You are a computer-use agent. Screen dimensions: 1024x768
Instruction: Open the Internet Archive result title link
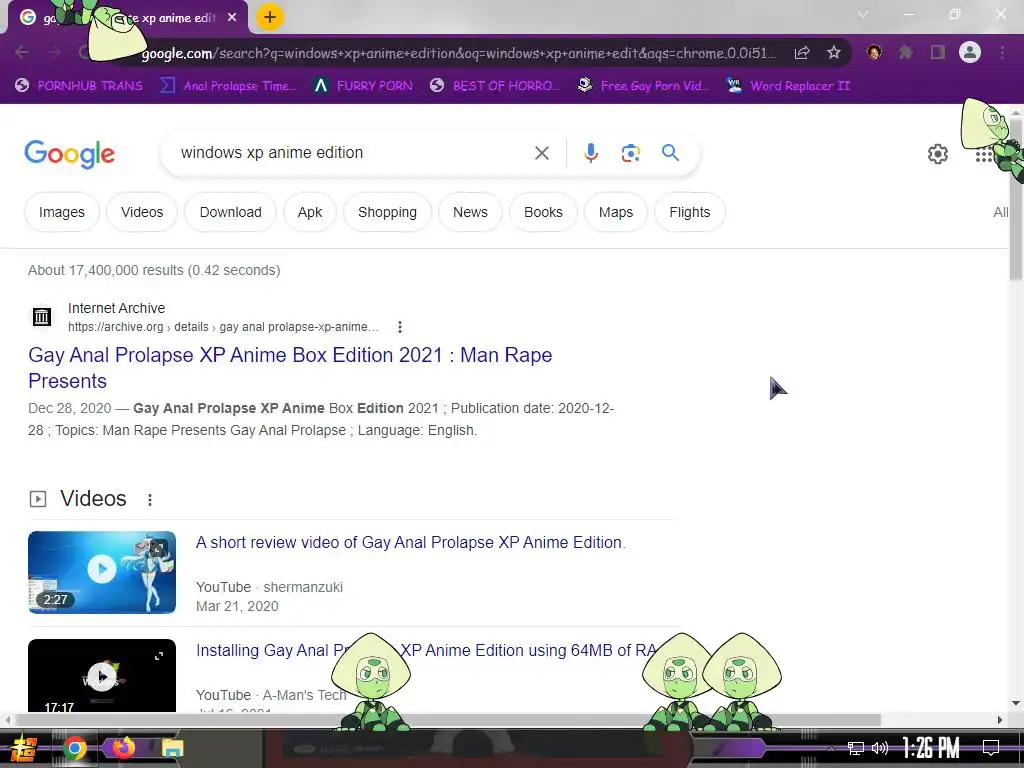point(290,368)
